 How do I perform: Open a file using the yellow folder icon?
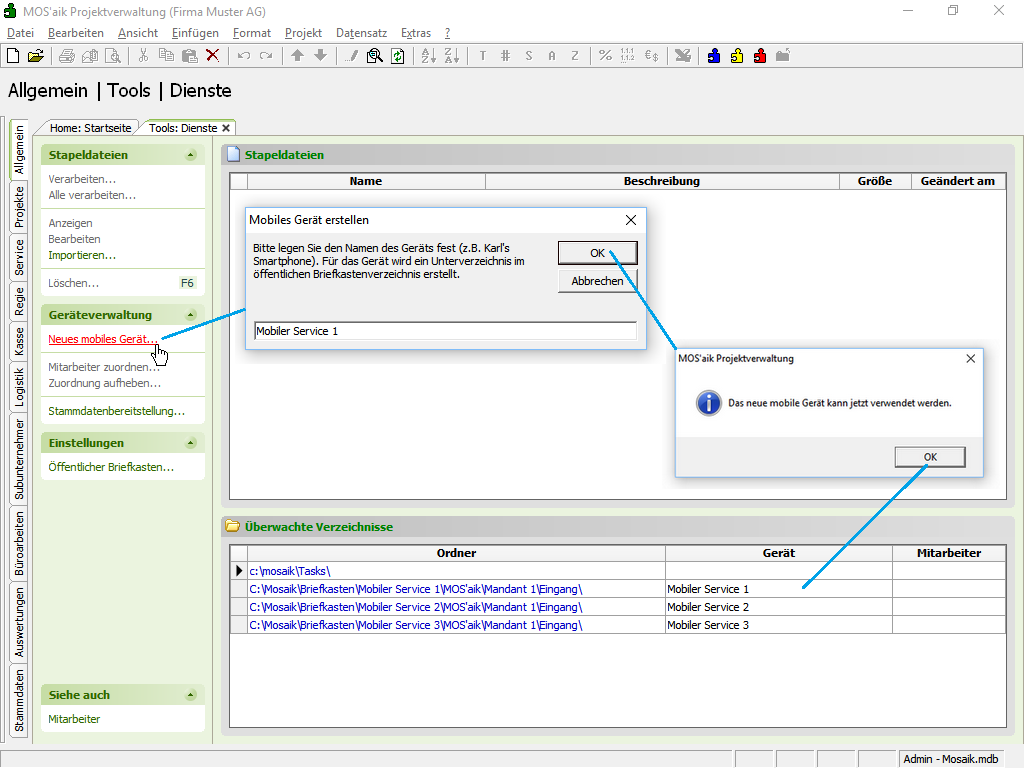[x=36, y=56]
